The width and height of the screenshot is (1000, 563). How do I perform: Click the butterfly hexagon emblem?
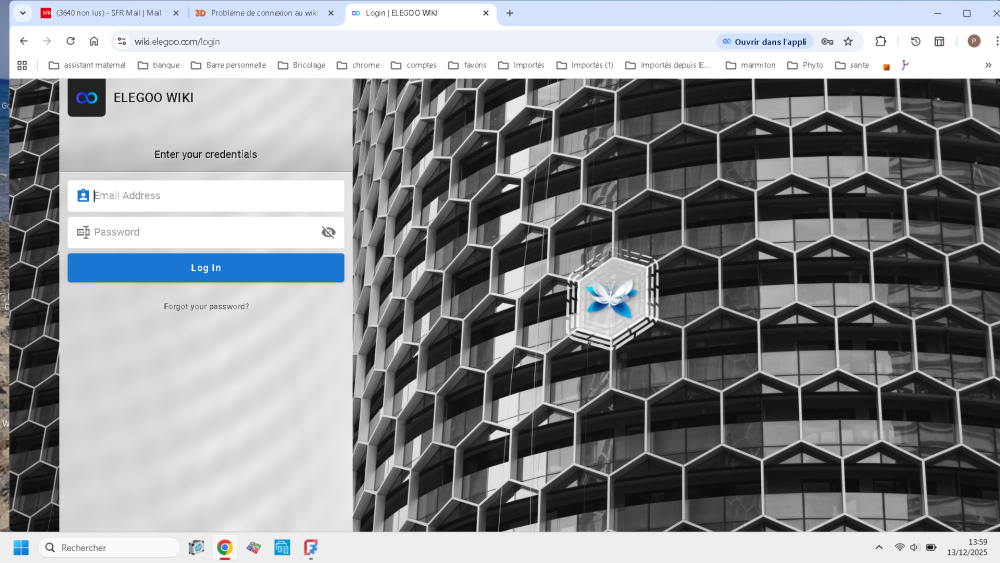[612, 298]
